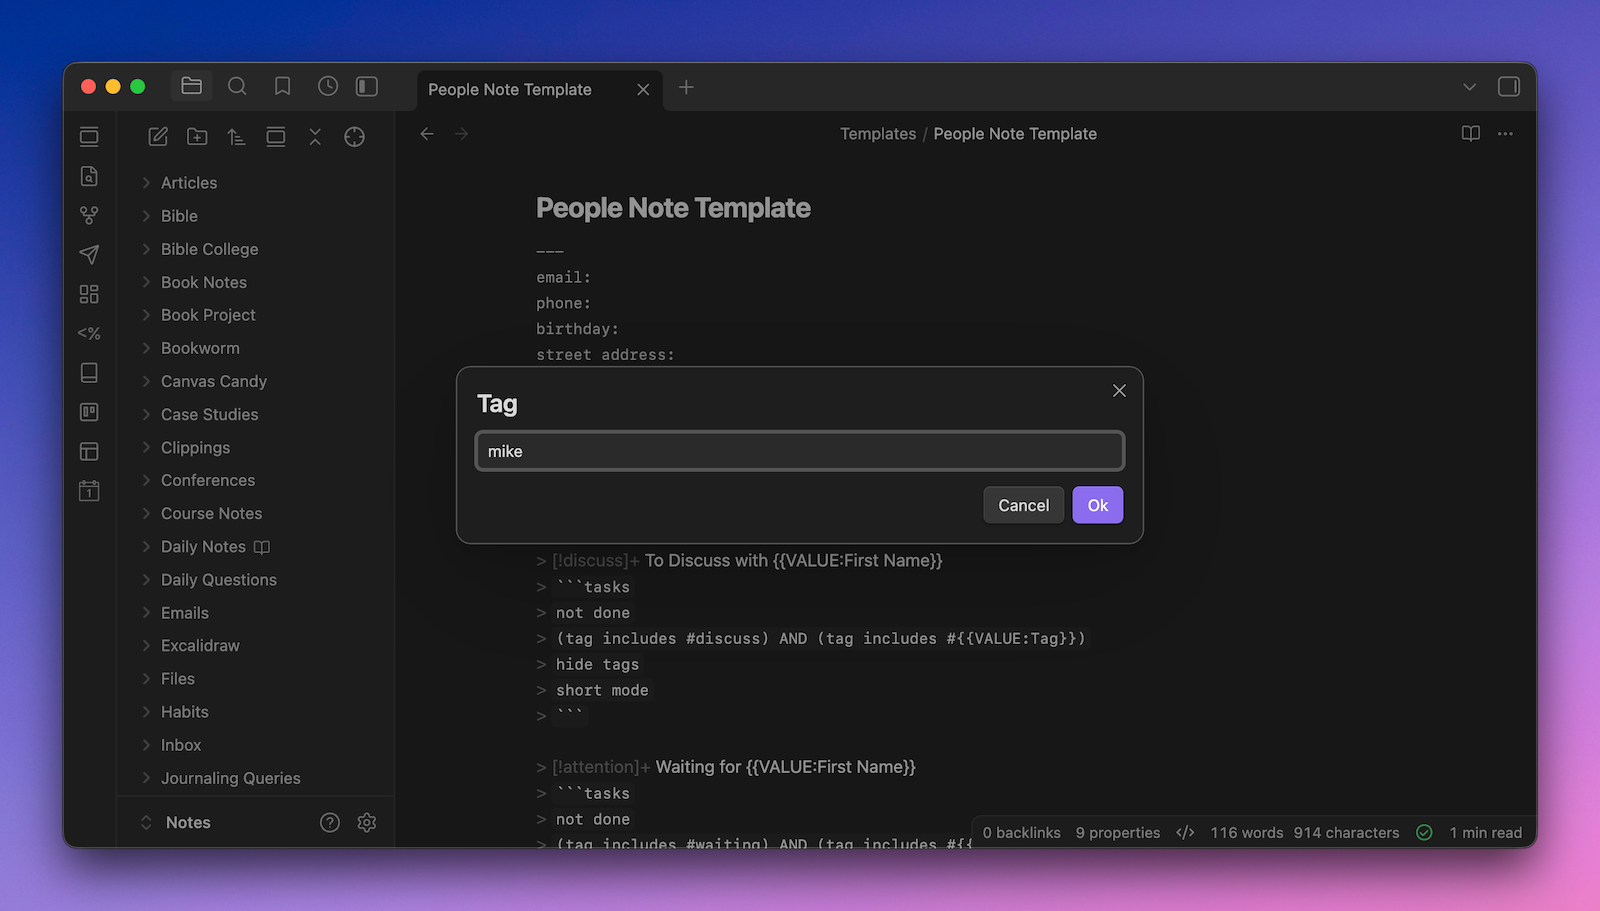The height and width of the screenshot is (911, 1600).
Task: Open the Notes vault switcher
Action: (187, 822)
